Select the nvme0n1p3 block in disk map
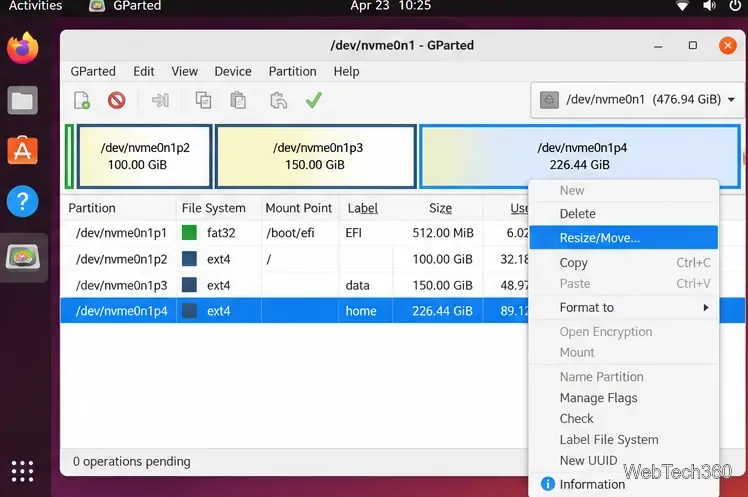The width and height of the screenshot is (748, 497). tap(315, 156)
